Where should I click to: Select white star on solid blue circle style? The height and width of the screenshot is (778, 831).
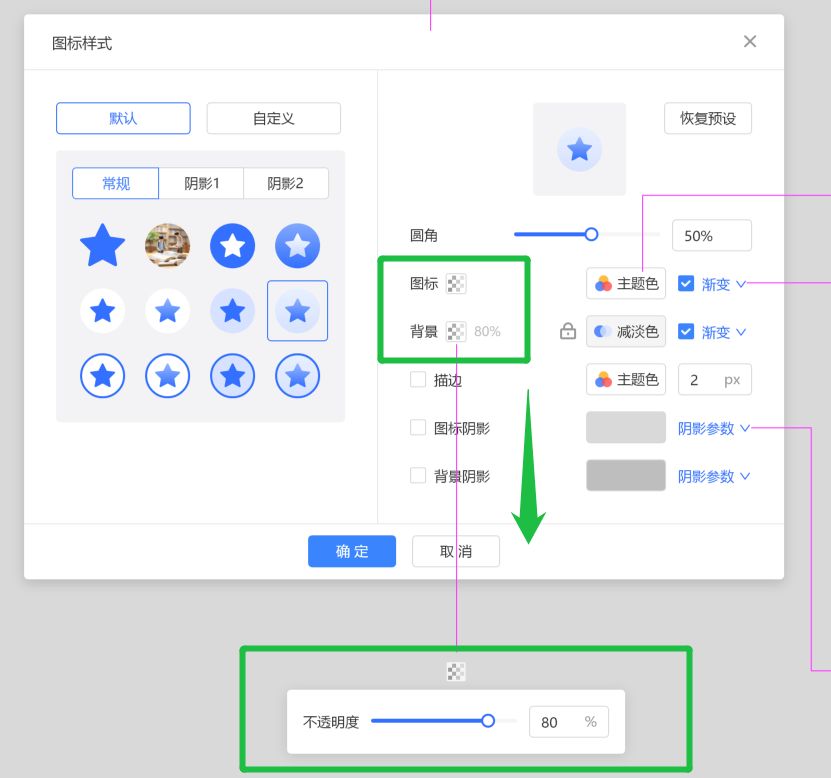232,245
